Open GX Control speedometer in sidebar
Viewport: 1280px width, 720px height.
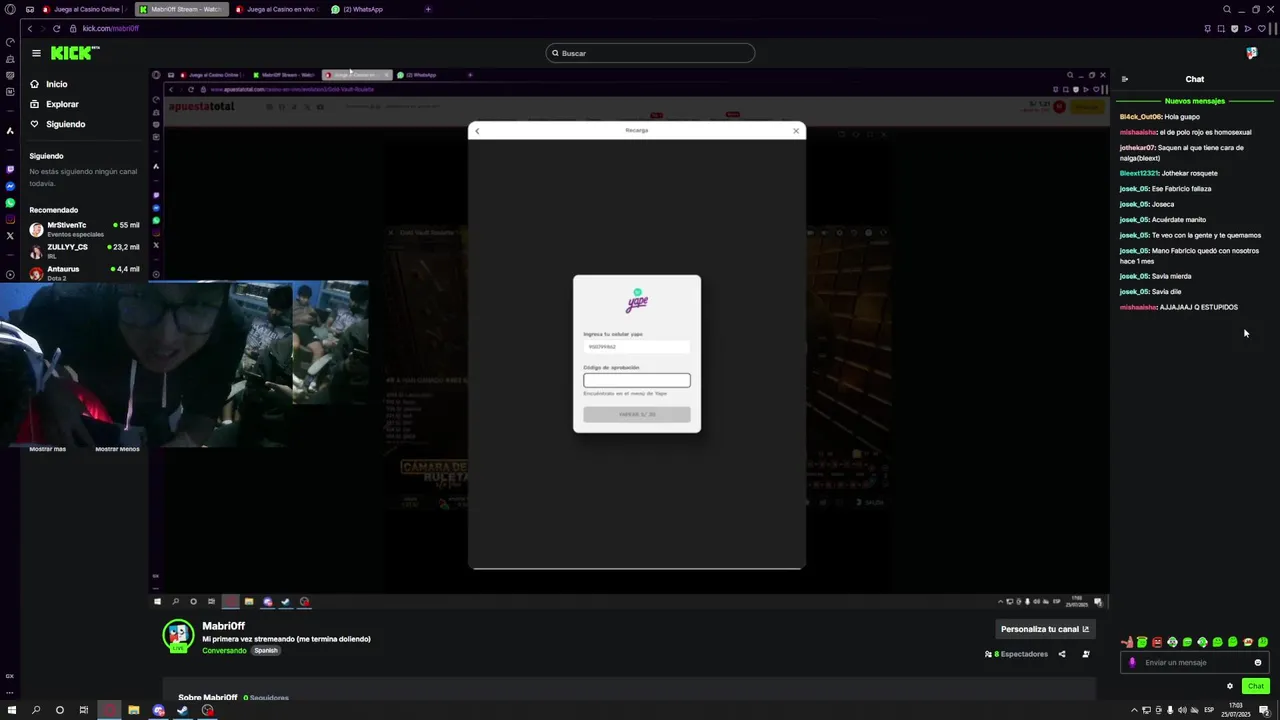click(10, 42)
